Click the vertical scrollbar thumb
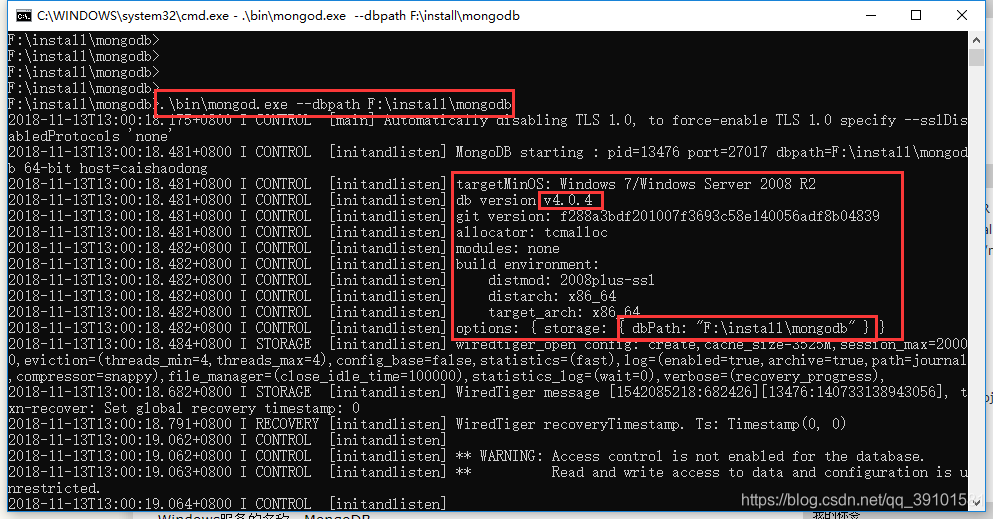The image size is (993, 519). tap(976, 58)
